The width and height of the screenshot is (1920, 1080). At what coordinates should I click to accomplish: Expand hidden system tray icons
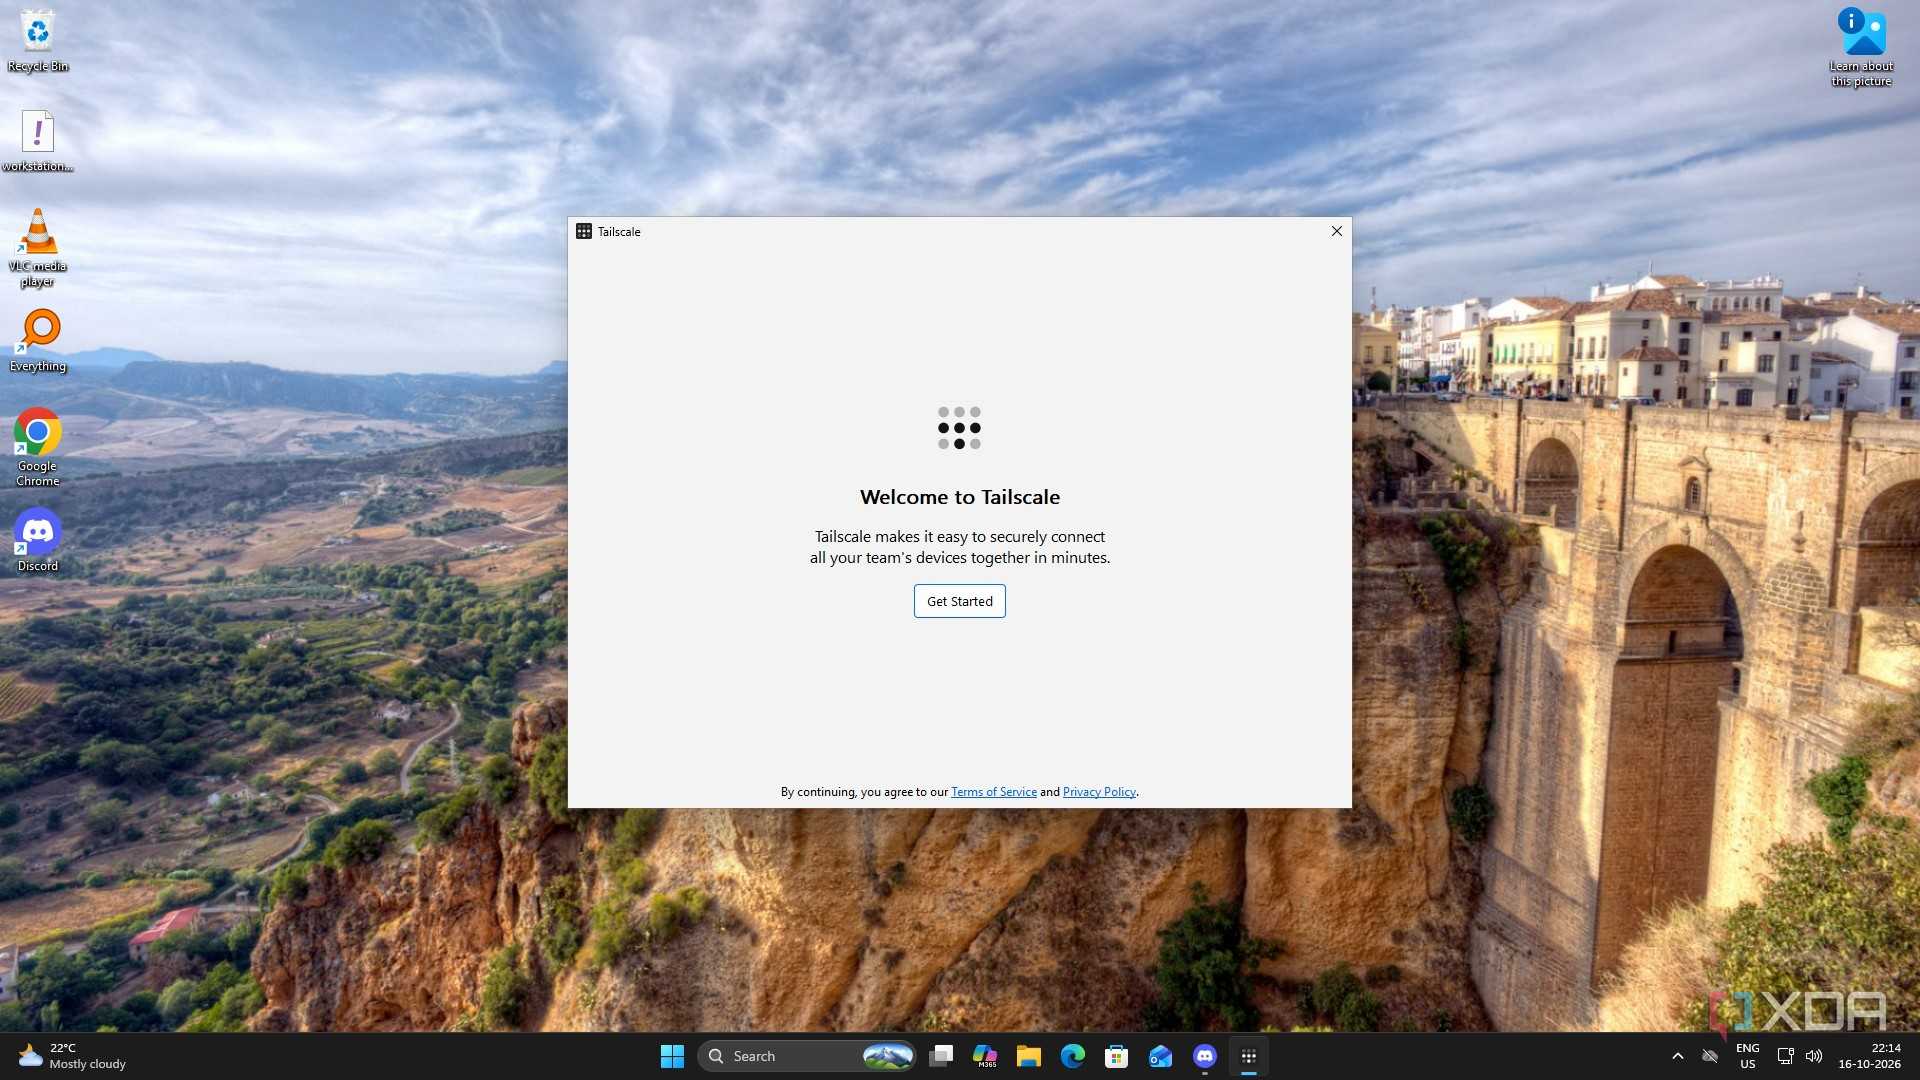(x=1678, y=1056)
